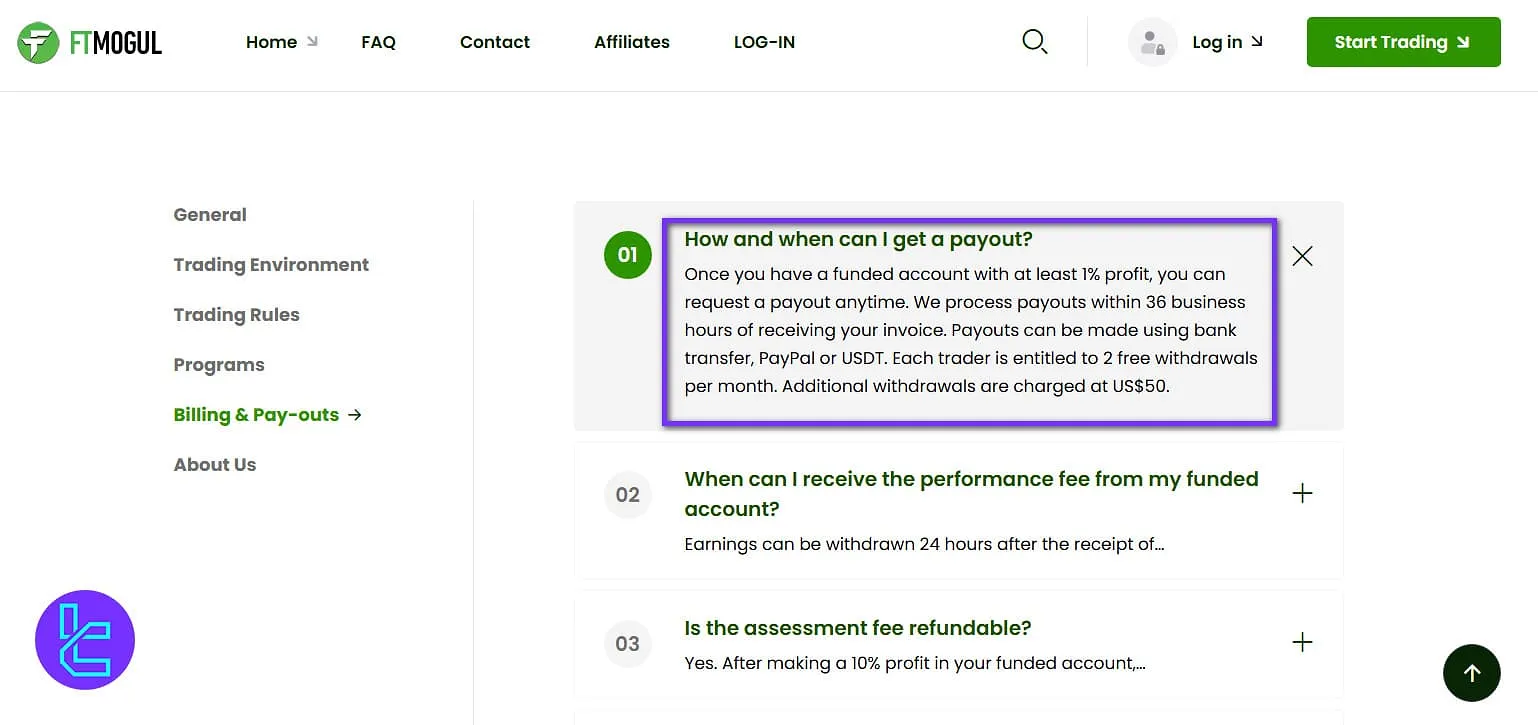1538x725 pixels.
Task: Open the FAQ menu item
Action: 378,42
